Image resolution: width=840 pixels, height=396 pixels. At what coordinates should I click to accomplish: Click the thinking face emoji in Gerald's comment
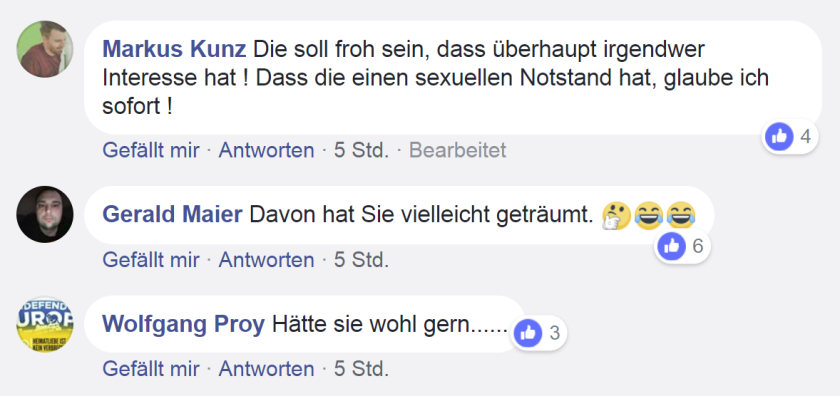[x=616, y=216]
